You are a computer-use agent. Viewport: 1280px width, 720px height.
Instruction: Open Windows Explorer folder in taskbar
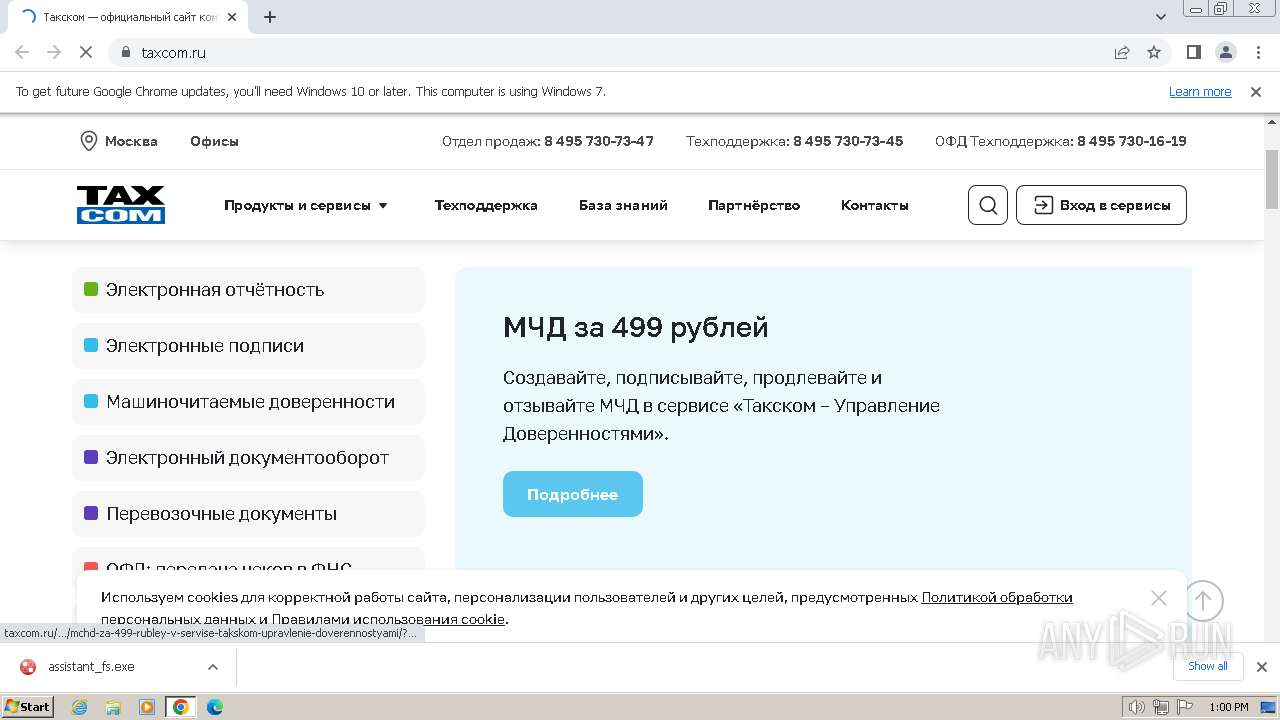(x=113, y=707)
